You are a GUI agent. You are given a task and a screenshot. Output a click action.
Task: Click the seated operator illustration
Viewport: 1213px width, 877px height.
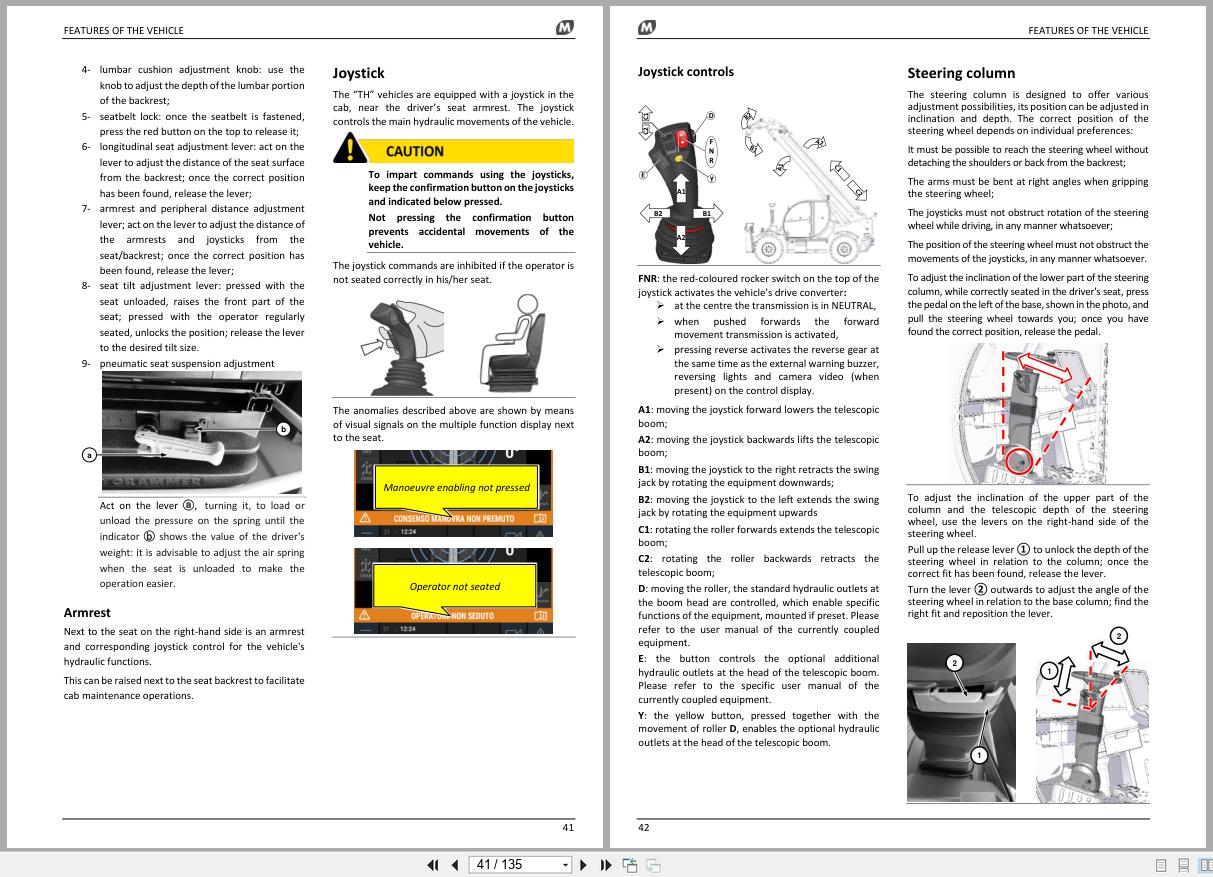(514, 344)
